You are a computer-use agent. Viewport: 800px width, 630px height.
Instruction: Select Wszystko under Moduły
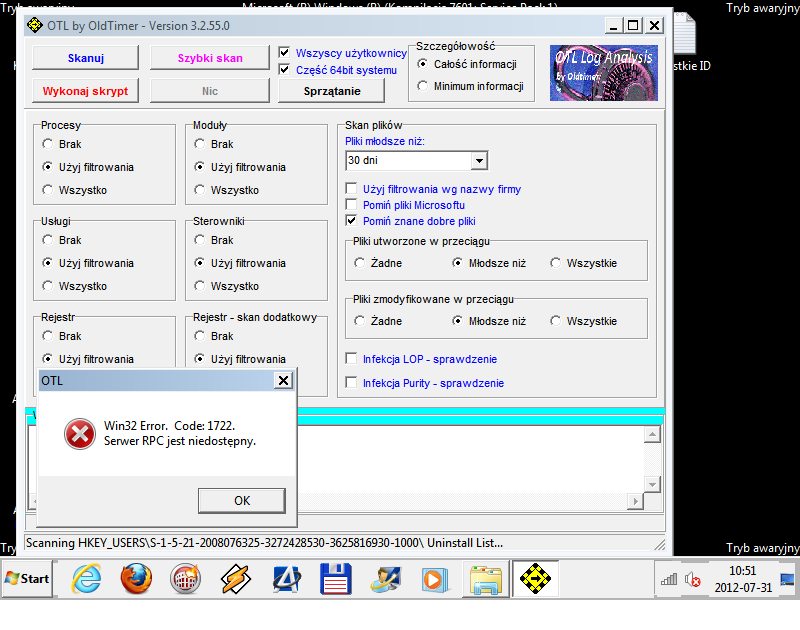pyautogui.click(x=199, y=190)
